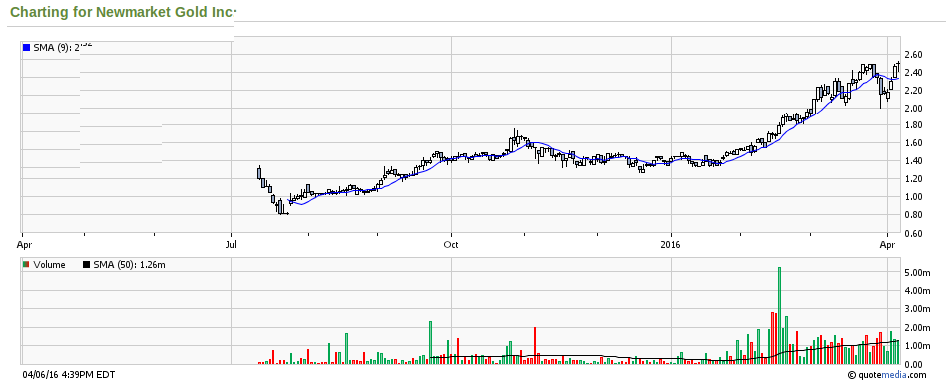Click the SMA (50): 1.26m label
This screenshot has width=946, height=389.
(x=129, y=265)
